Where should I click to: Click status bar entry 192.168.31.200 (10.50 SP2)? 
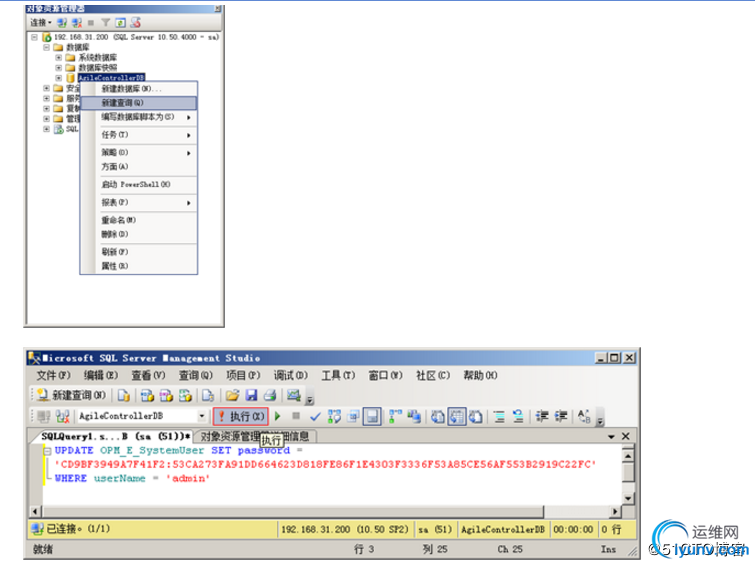coord(345,529)
